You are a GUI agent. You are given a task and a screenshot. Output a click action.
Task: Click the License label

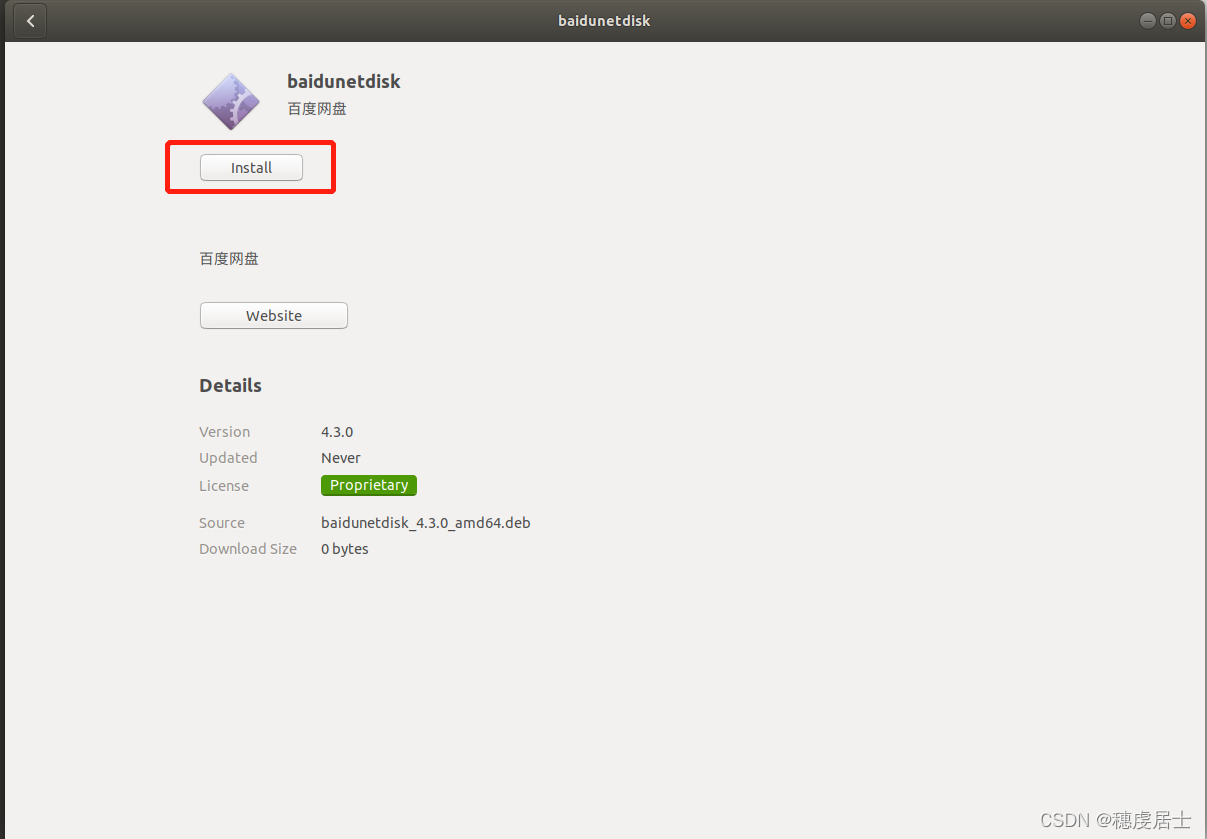click(224, 486)
